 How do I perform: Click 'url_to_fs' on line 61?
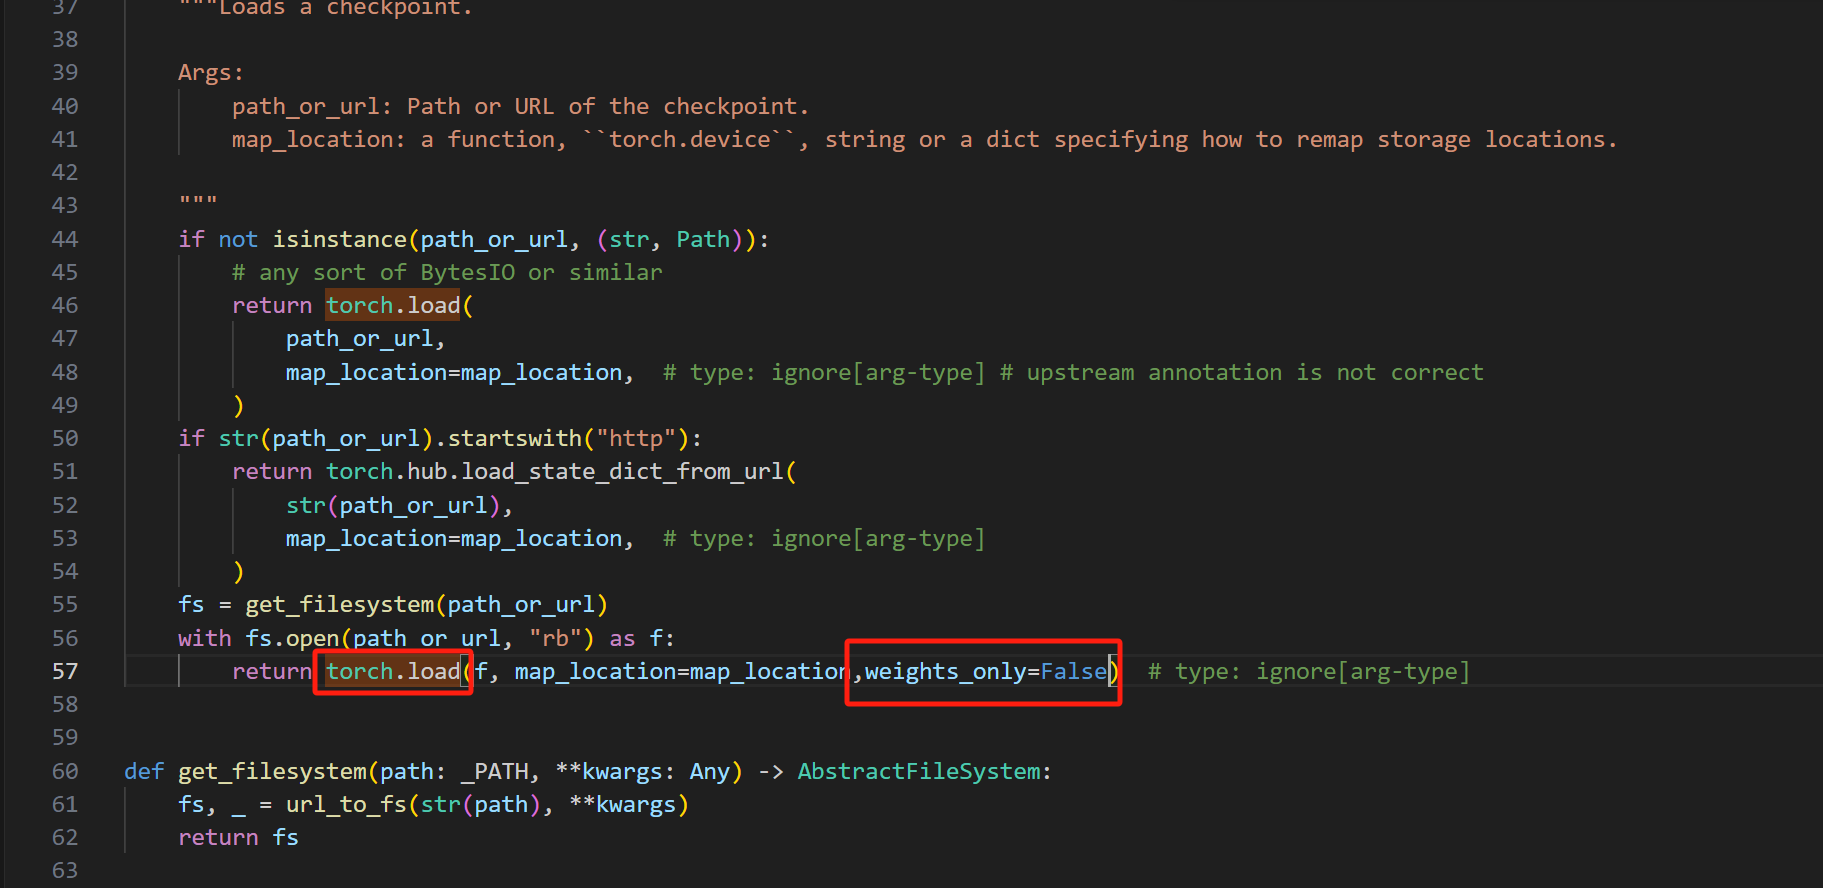click(x=346, y=804)
